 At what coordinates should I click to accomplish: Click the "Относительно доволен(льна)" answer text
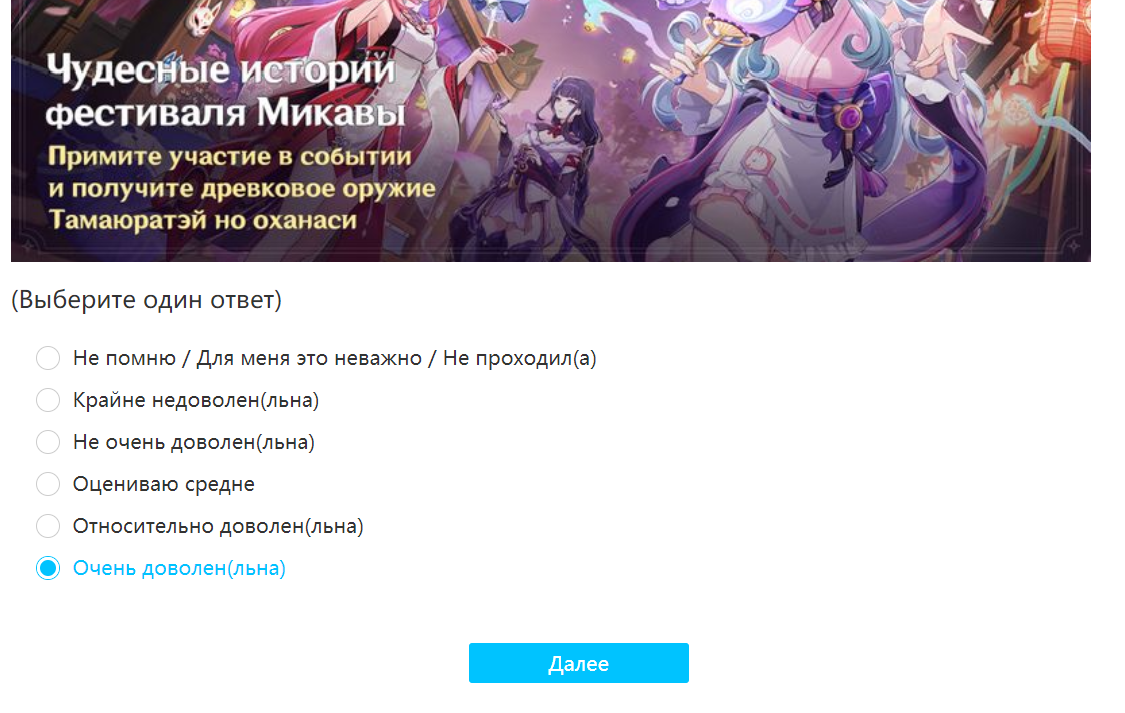218,526
